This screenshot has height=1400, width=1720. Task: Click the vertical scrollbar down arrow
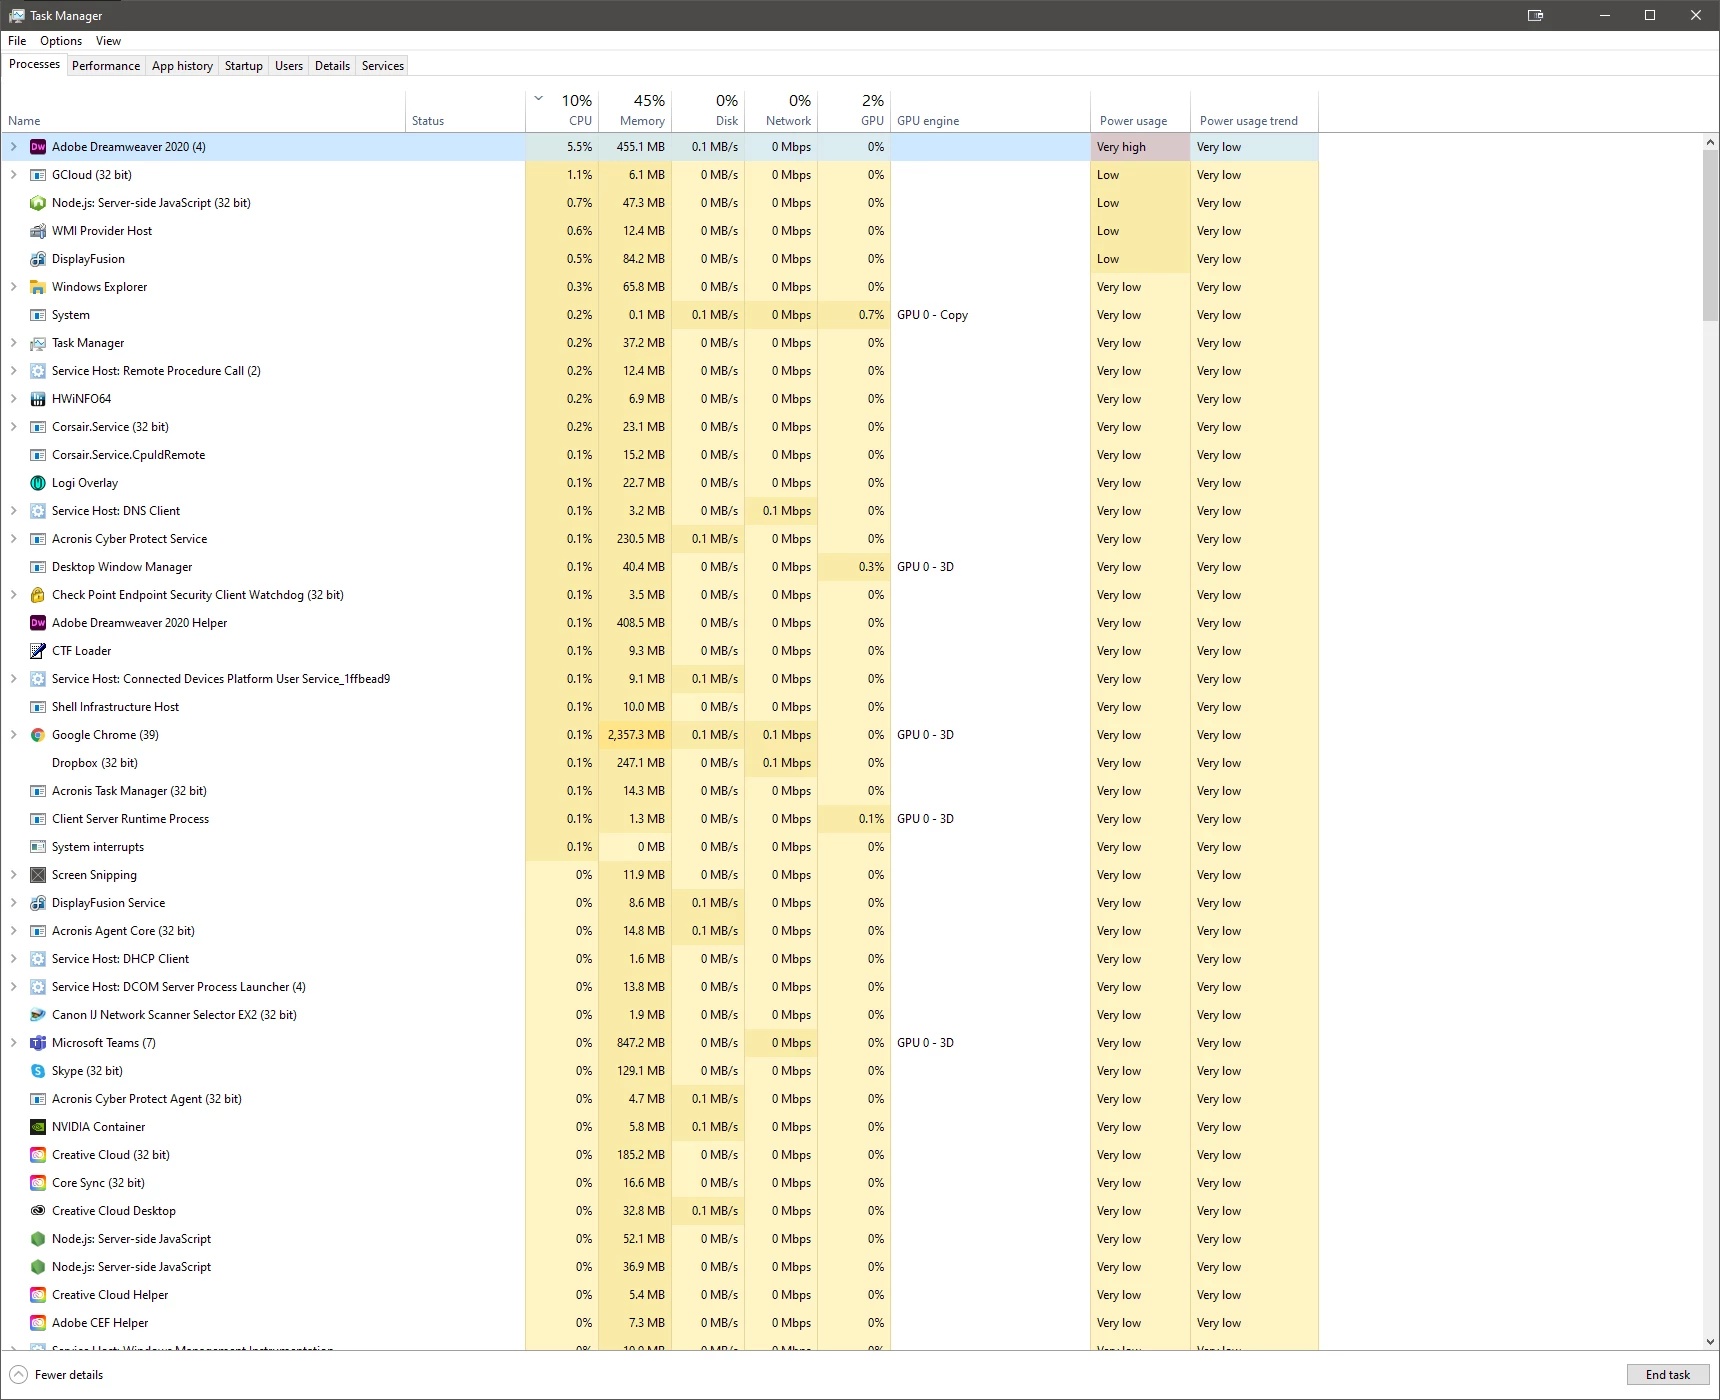(x=1710, y=1342)
